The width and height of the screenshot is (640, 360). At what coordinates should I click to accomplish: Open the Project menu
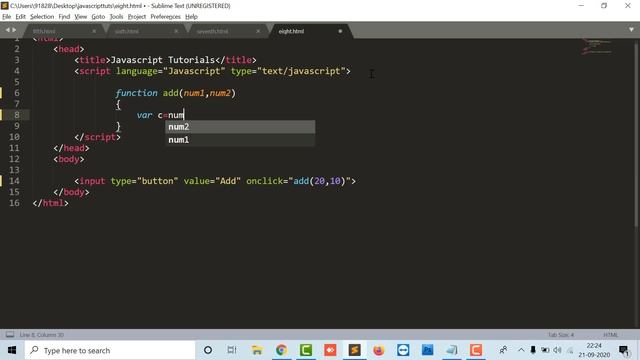pos(137,17)
